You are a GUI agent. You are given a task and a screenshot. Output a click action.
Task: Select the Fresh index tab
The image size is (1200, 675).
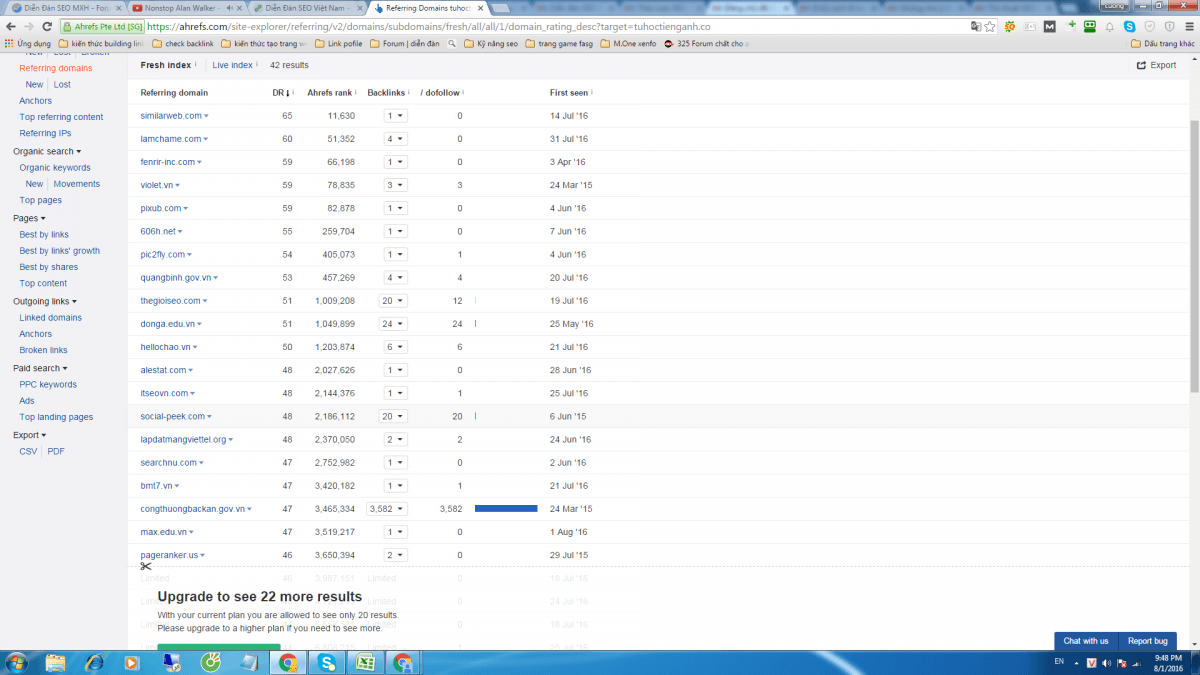coord(166,65)
